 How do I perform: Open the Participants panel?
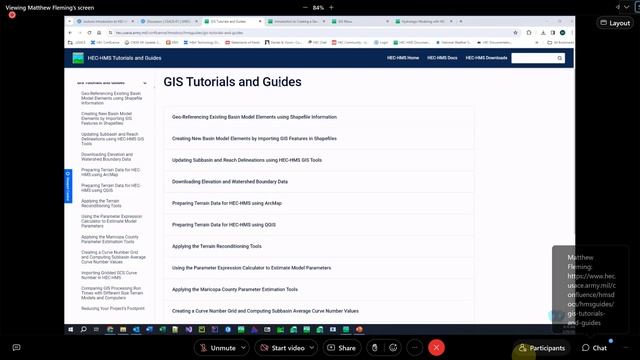pyautogui.click(x=542, y=348)
